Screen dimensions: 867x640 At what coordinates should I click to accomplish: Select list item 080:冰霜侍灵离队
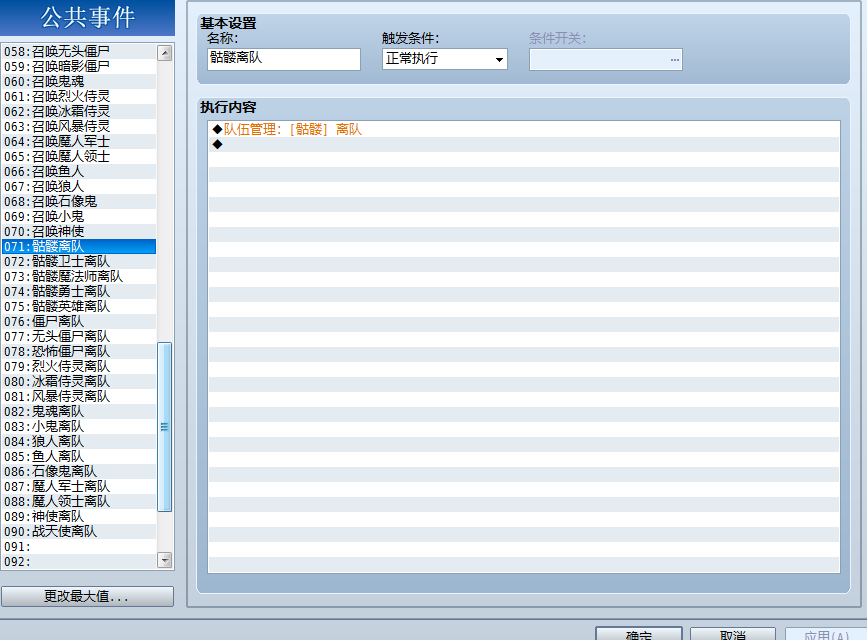coord(79,381)
